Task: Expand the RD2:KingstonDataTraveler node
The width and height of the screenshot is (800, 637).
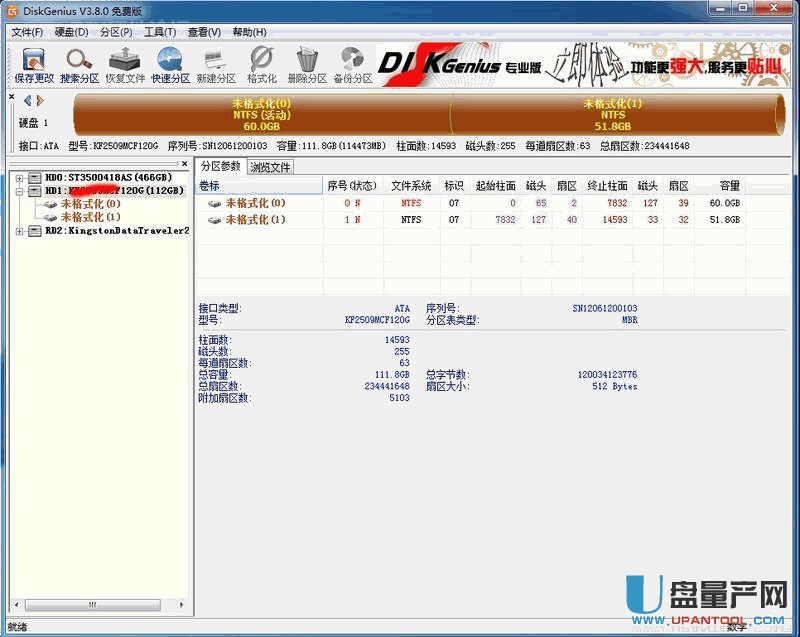Action: tap(21, 230)
